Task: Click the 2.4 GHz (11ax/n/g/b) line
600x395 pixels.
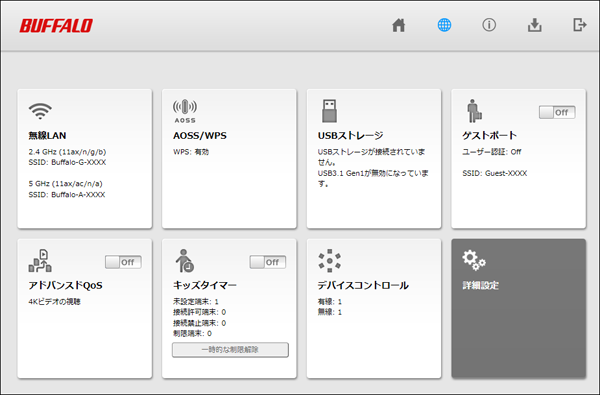Action: tap(67, 152)
